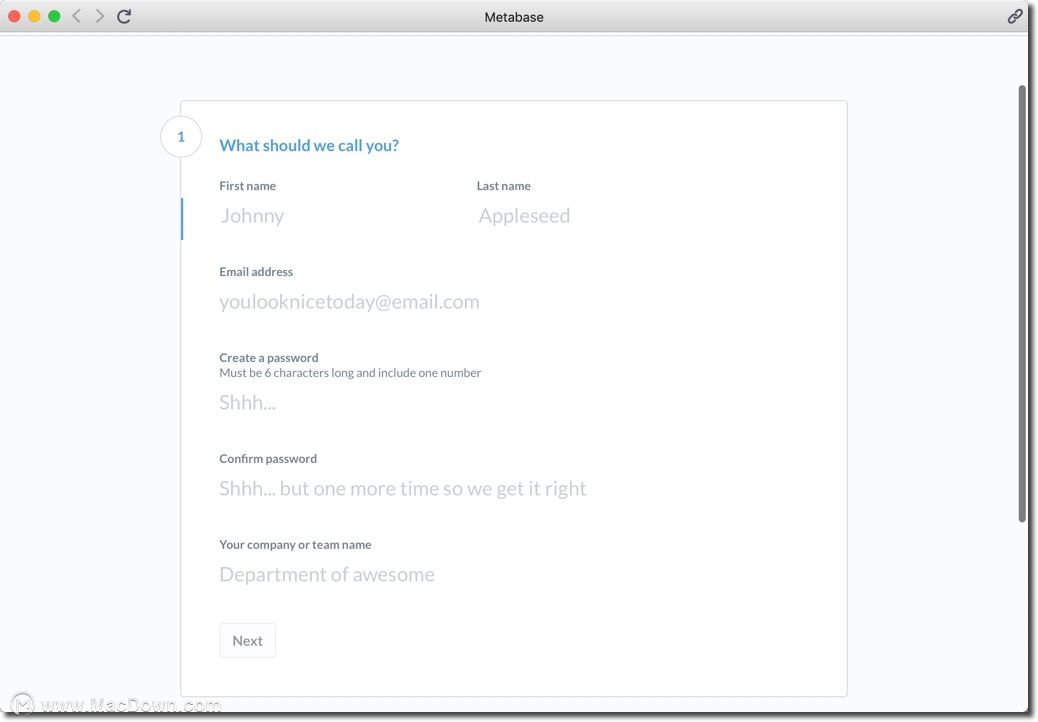
Task: Minimize the window with yellow button
Action: (x=34, y=16)
